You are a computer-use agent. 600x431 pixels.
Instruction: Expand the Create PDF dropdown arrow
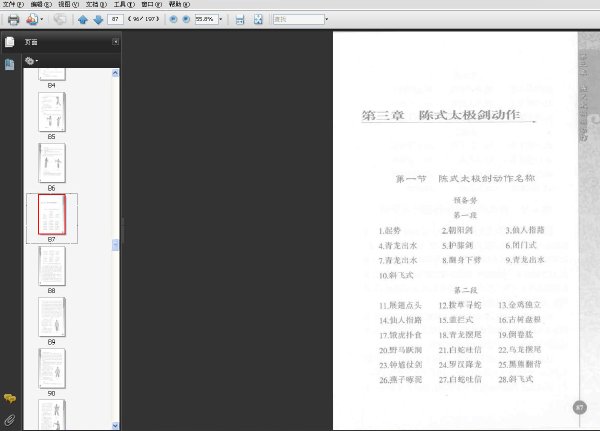coord(42,19)
